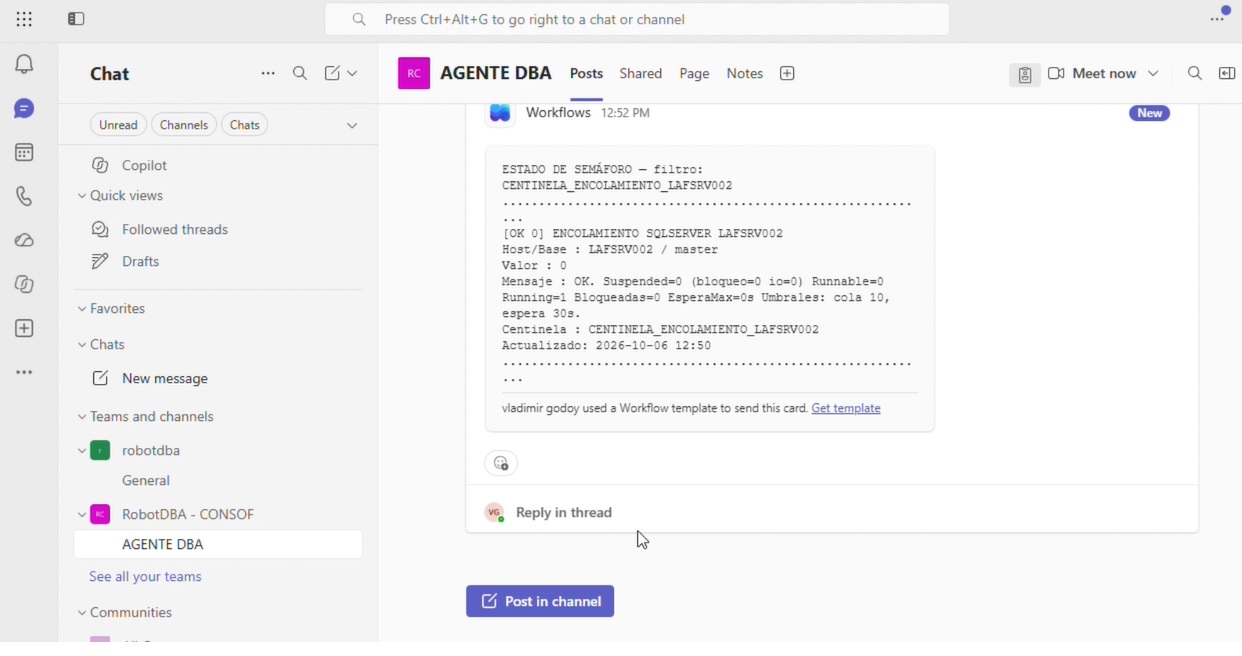Open the app launcher grid icon
Screen dimensions: 1242x656
(x=24, y=19)
